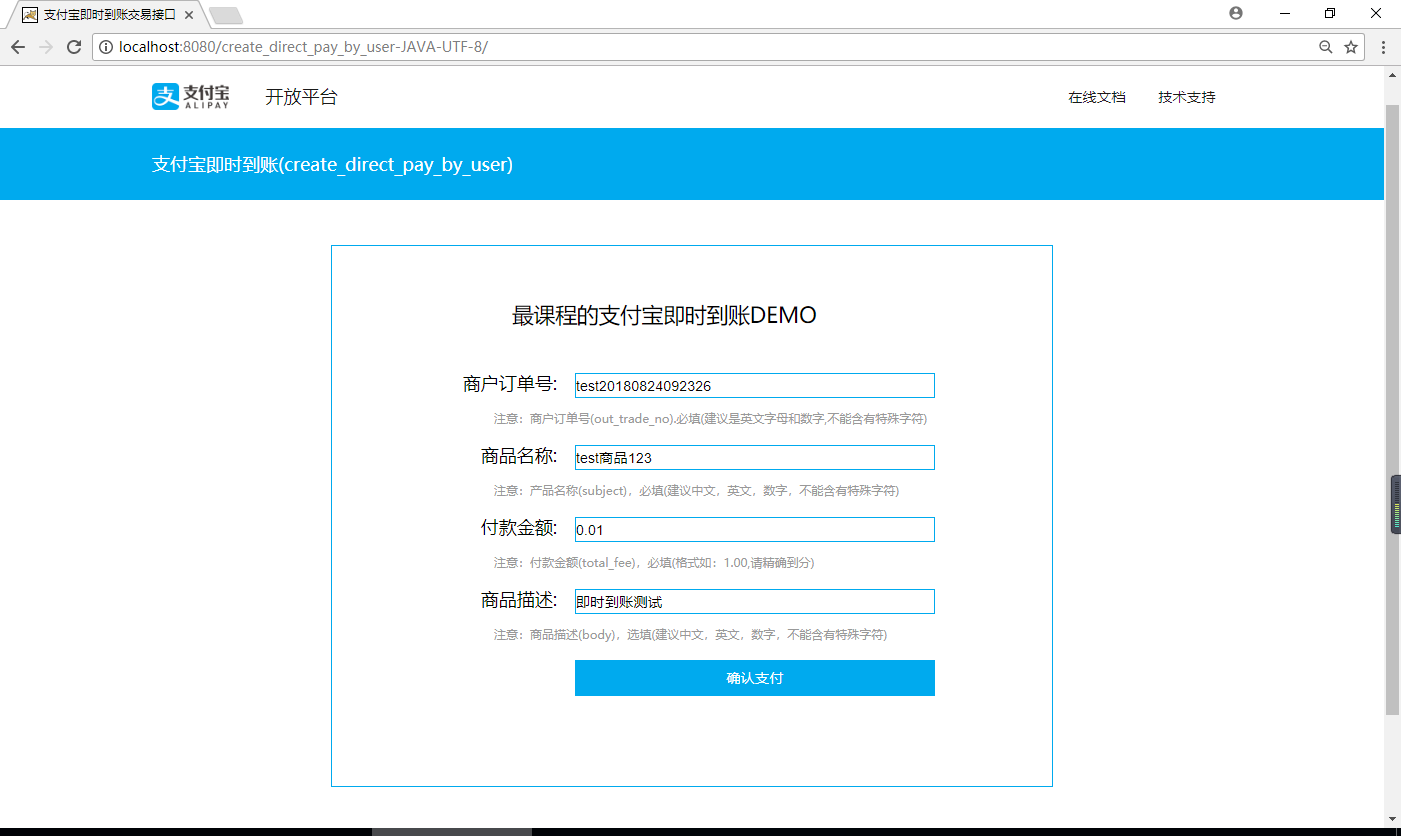
Task: Click the browser forward arrow
Action: 46,47
